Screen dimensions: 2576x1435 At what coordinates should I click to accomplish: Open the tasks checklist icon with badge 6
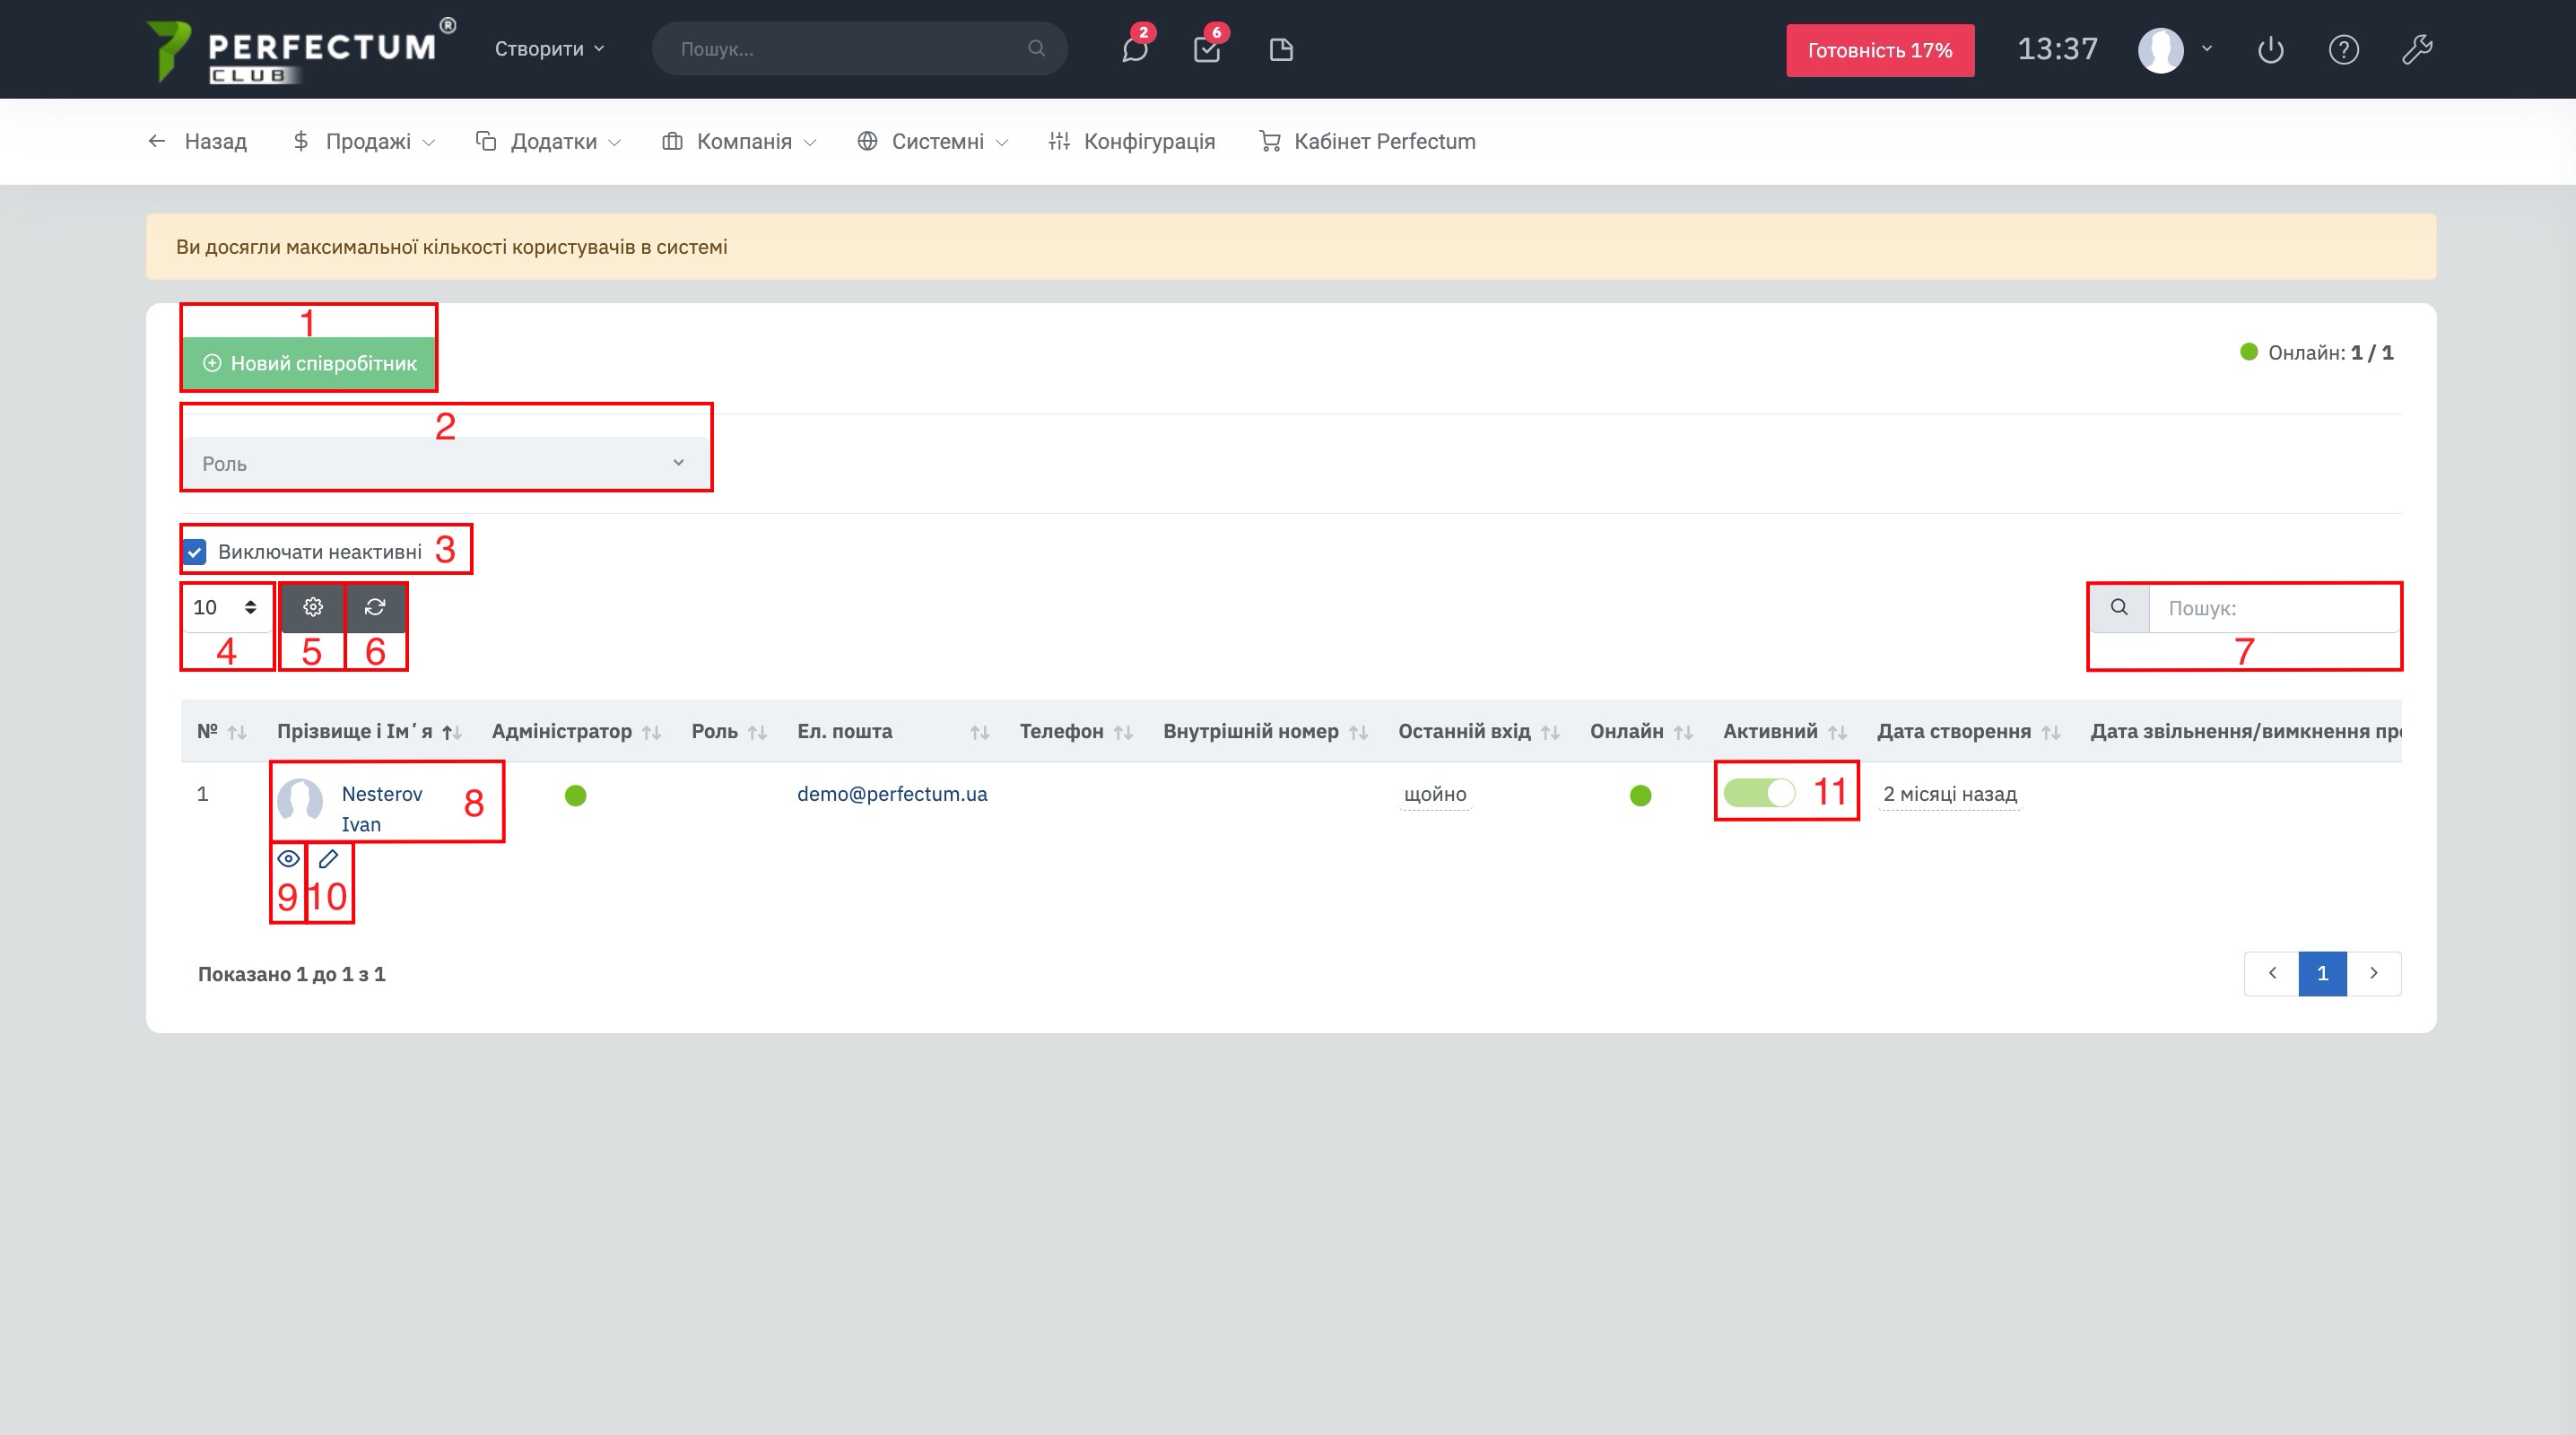pos(1207,49)
